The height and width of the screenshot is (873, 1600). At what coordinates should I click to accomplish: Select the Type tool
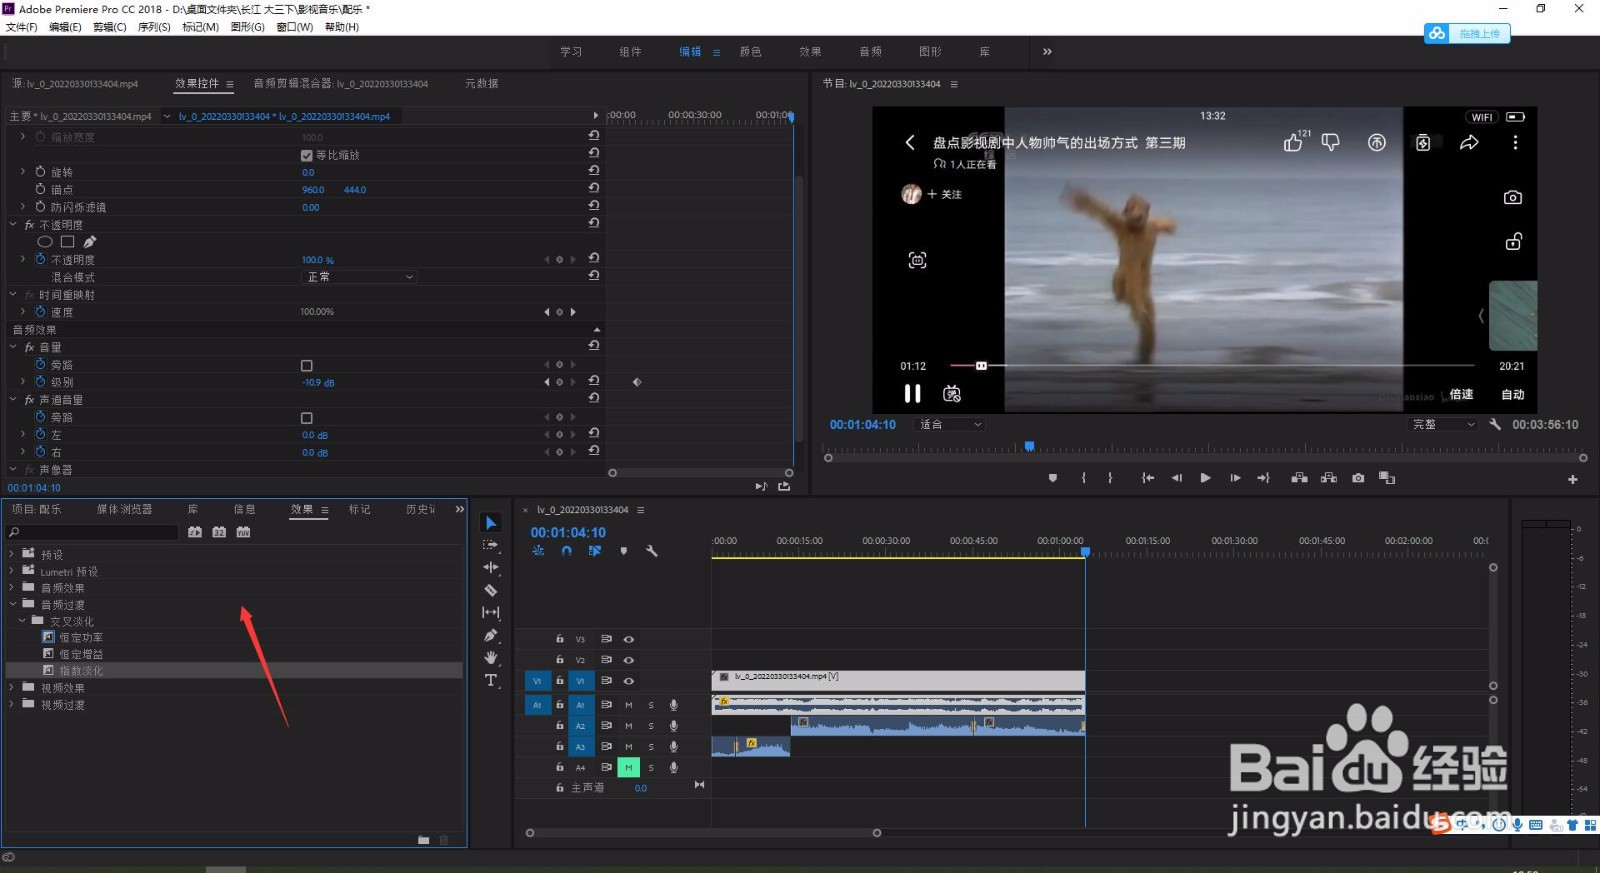[491, 680]
